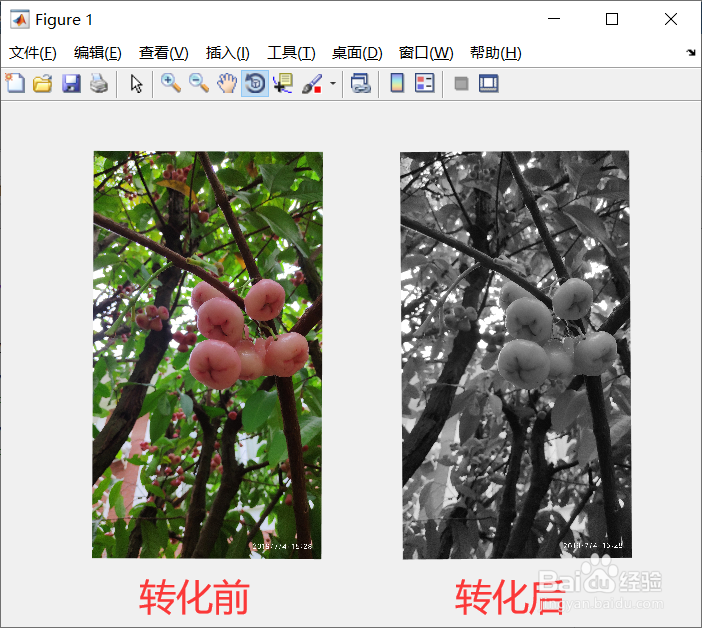This screenshot has height=628, width=702.
Task: Open the 文件(F) menu
Action: click(33, 53)
